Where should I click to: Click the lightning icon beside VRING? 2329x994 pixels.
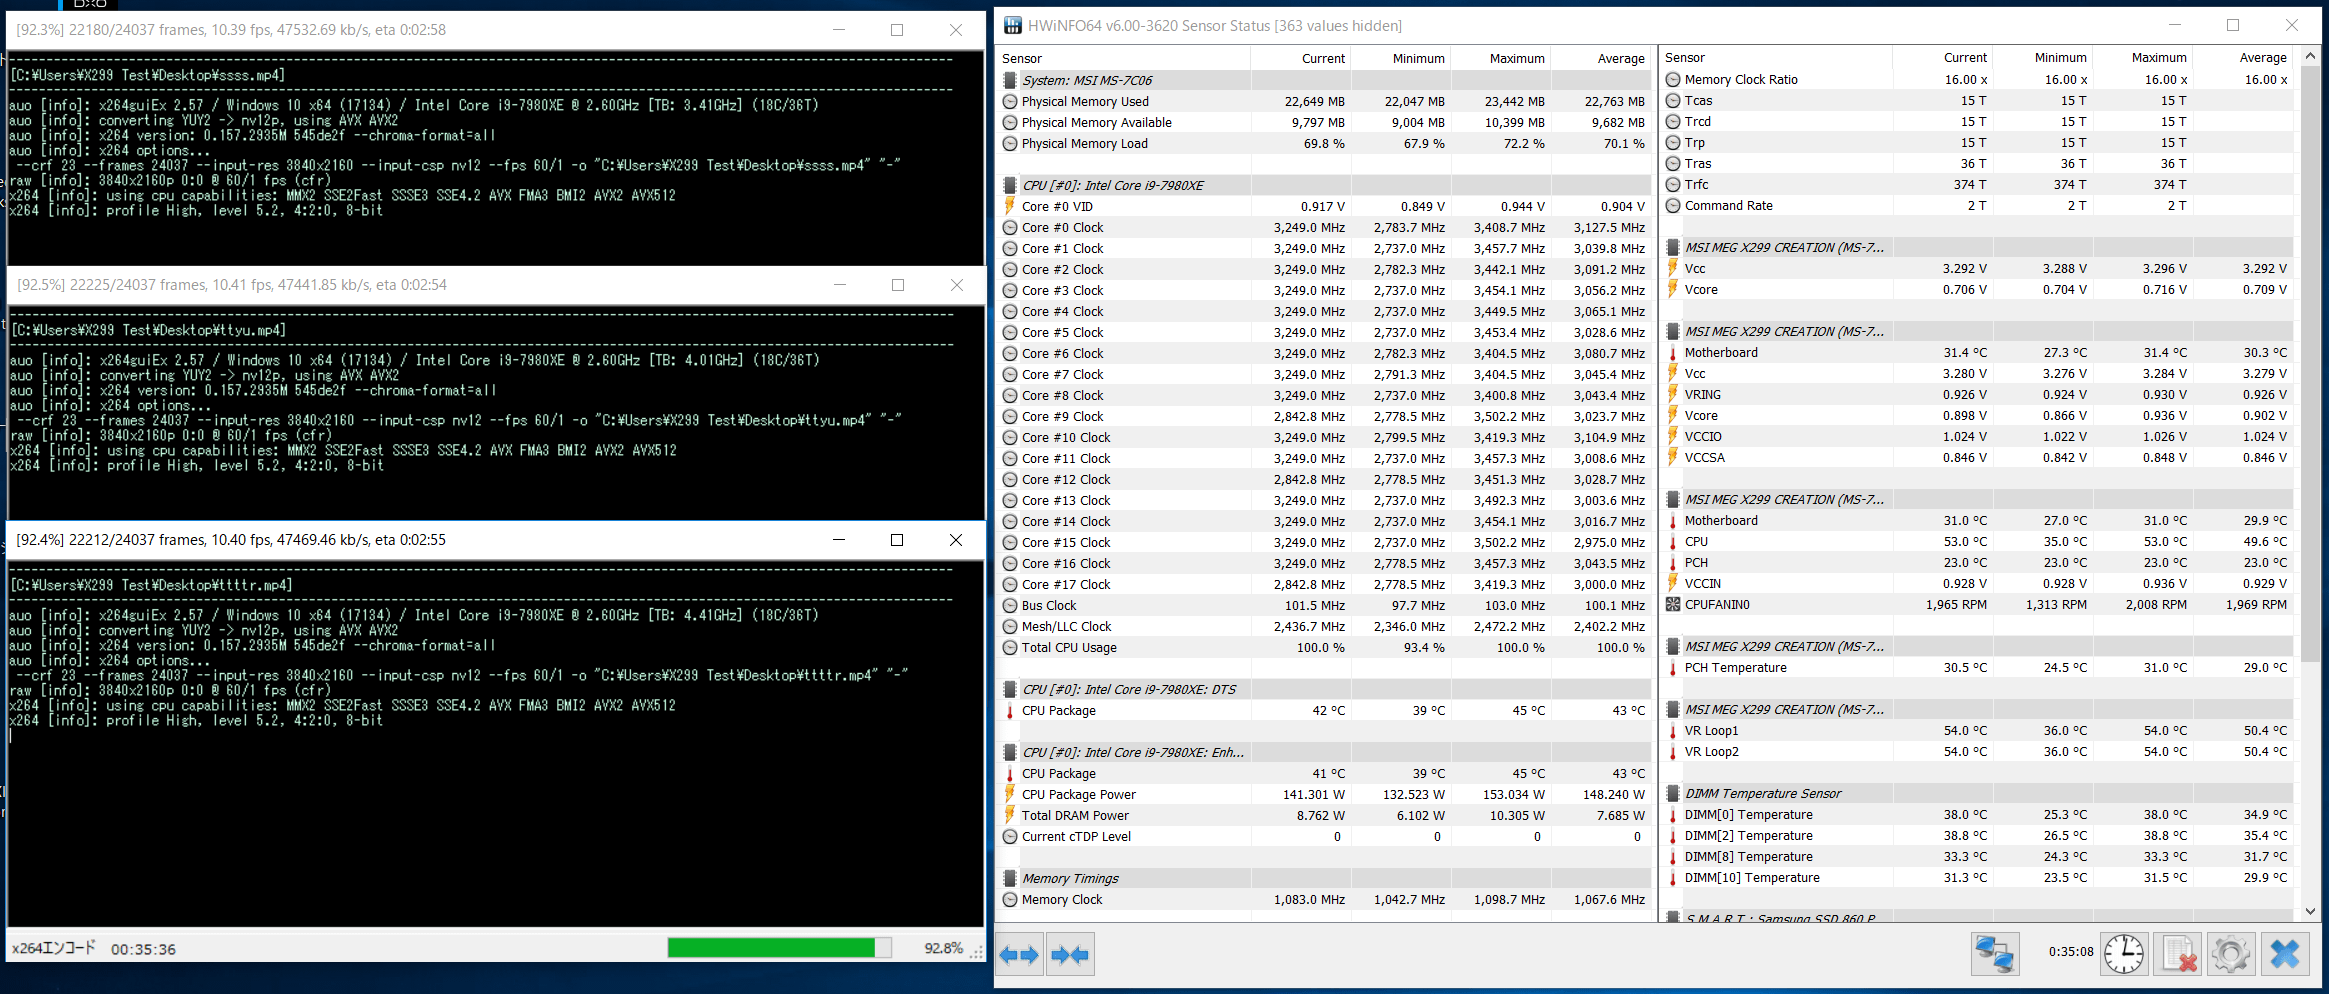coord(1673,394)
